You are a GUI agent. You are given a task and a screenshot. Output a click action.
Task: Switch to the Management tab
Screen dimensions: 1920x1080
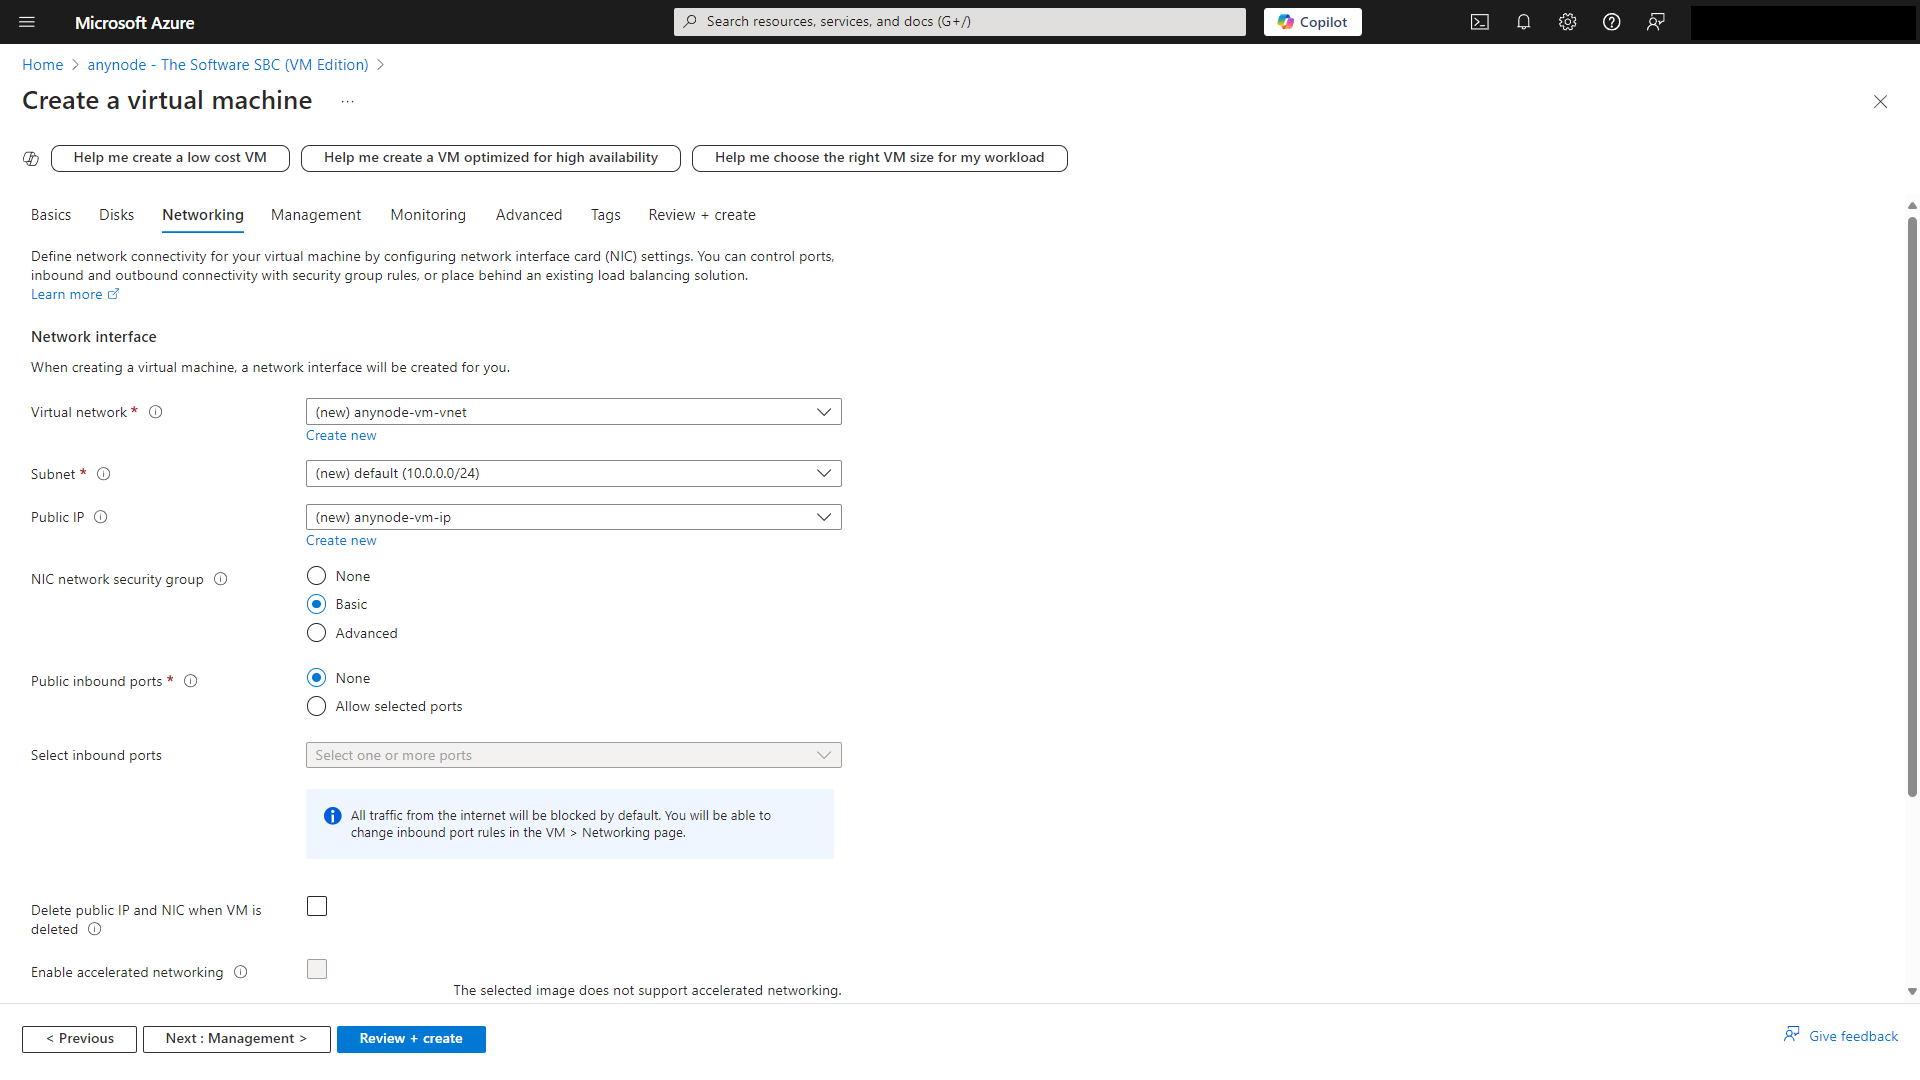coord(316,215)
